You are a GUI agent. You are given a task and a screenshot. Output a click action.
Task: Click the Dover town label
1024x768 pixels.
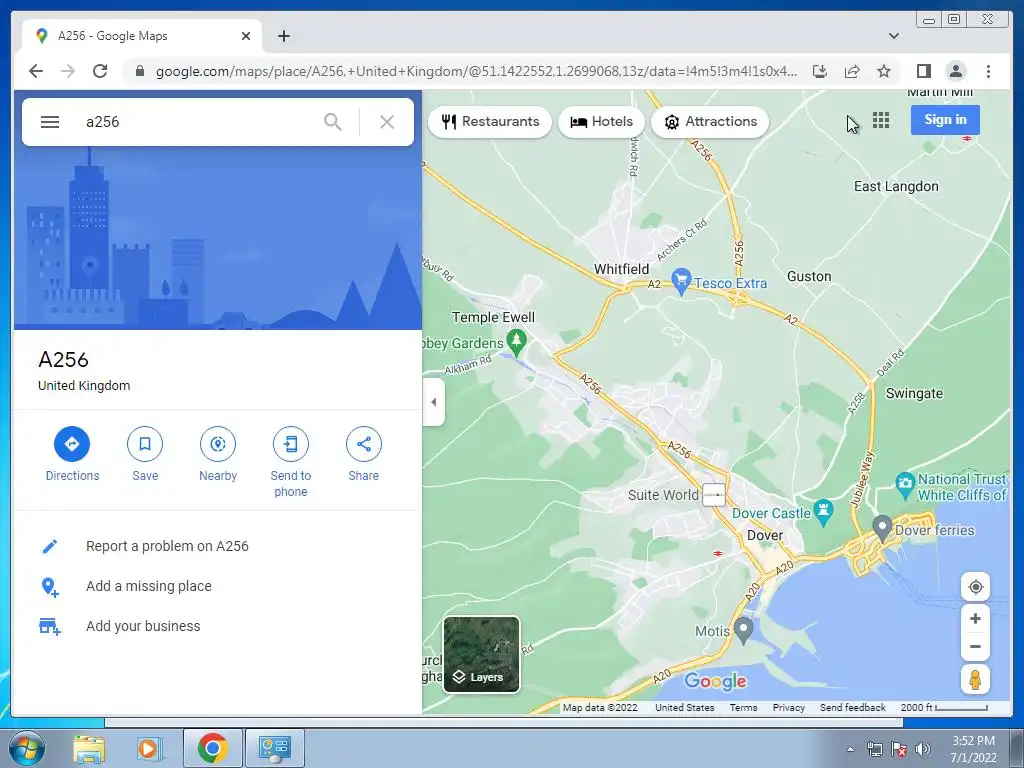(x=765, y=536)
